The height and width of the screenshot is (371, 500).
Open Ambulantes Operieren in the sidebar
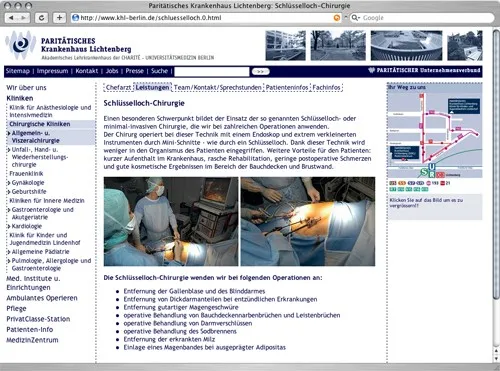pos(42,298)
